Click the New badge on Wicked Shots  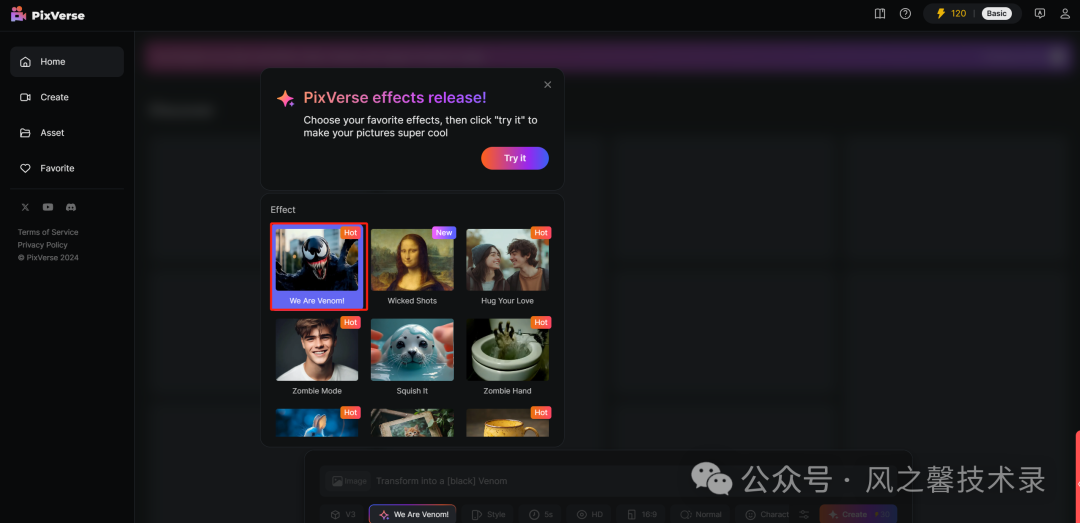pyautogui.click(x=444, y=233)
